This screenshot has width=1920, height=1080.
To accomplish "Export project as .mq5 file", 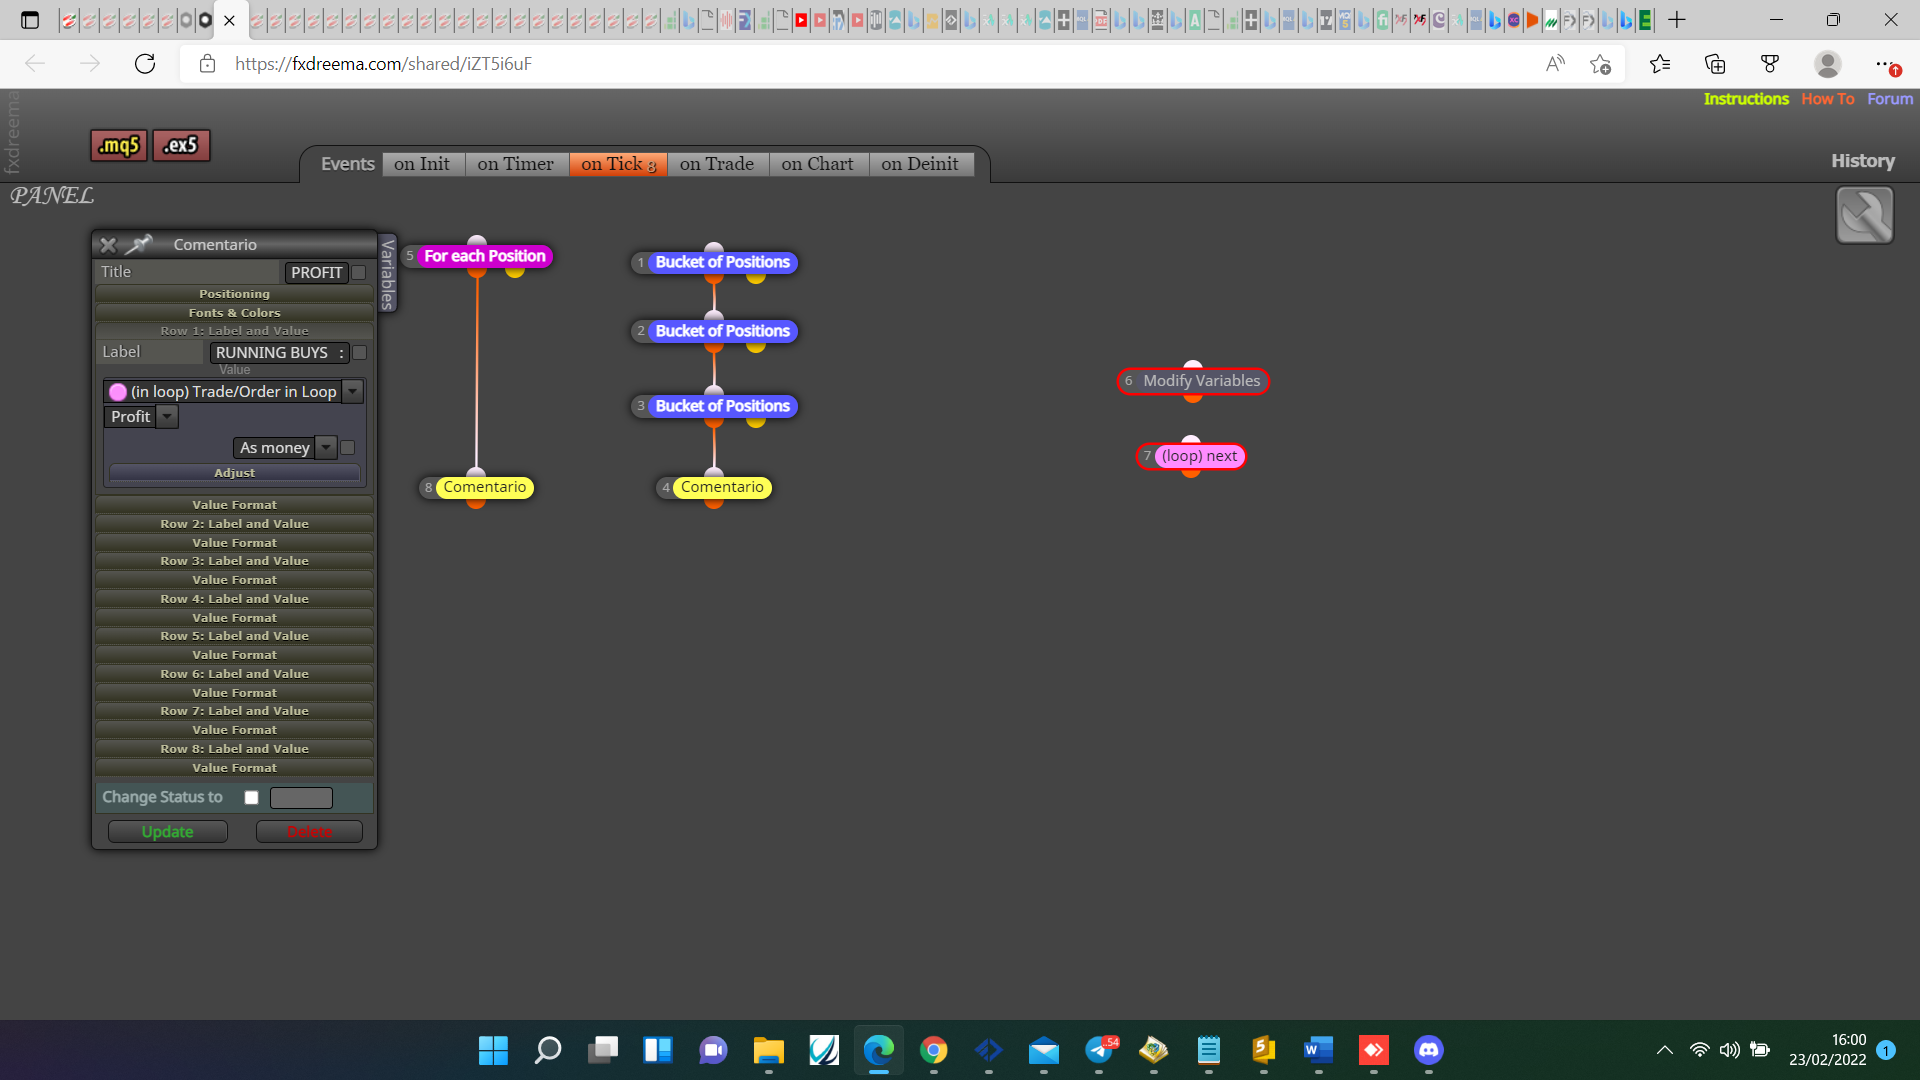I will 119,146.
